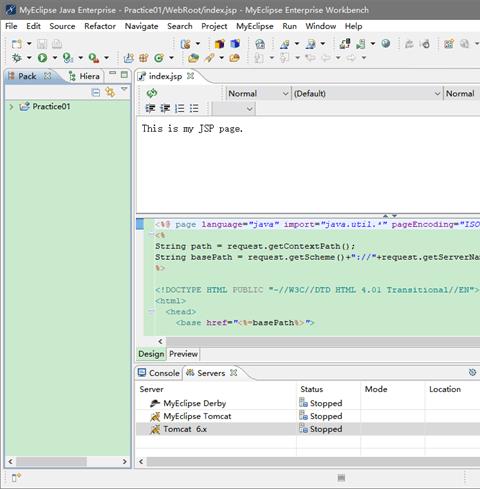Viewport: 480px width, 489px height.
Task: Toggle Link with Editor in Package Explorer
Action: (x=110, y=92)
